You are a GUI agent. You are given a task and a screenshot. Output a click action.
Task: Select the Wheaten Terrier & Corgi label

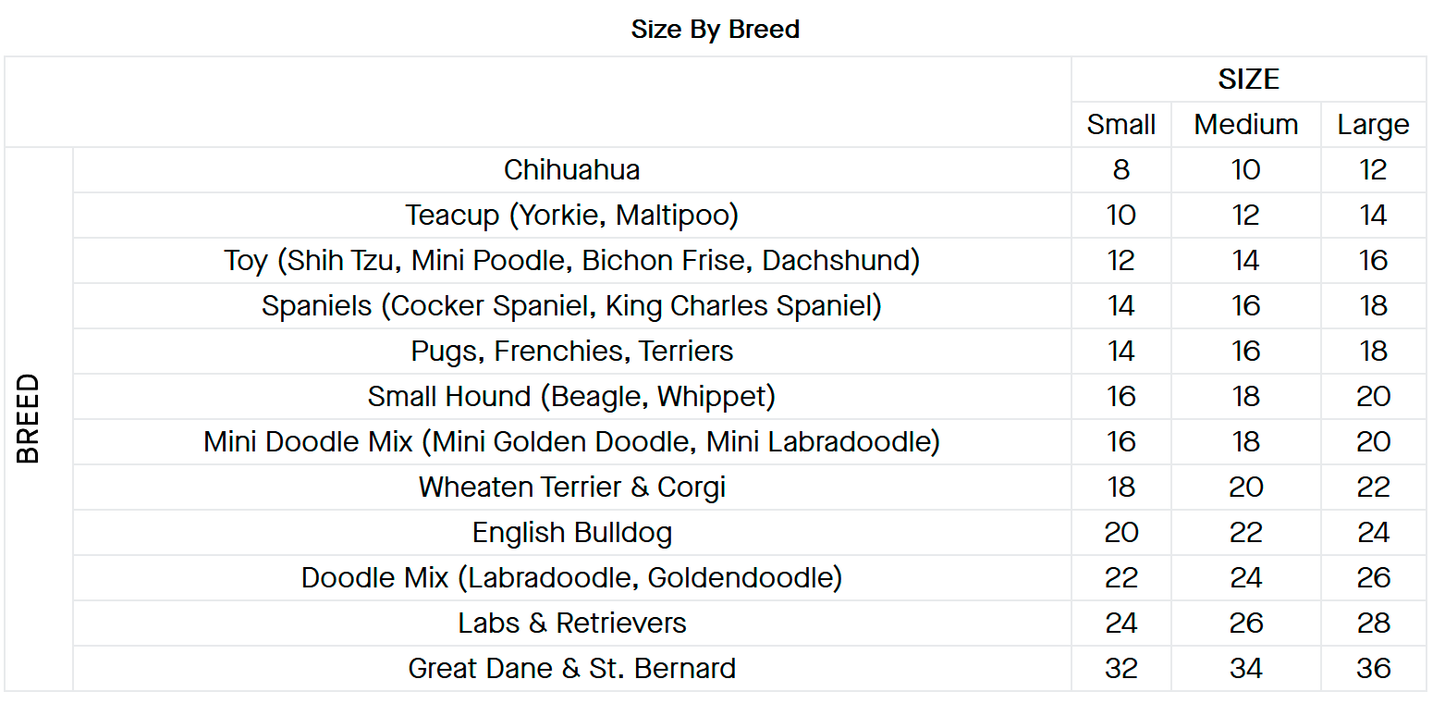click(572, 487)
